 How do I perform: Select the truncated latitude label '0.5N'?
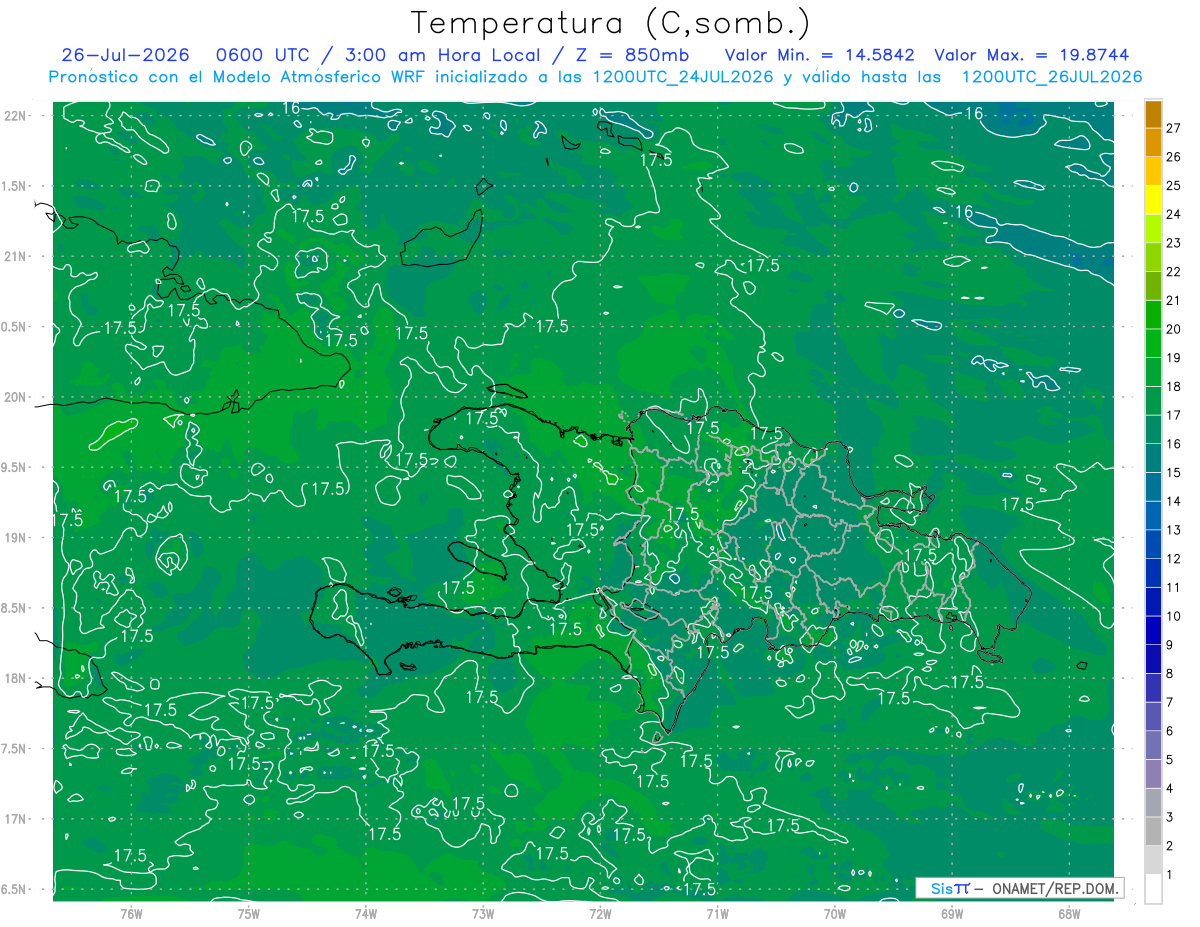click(15, 327)
